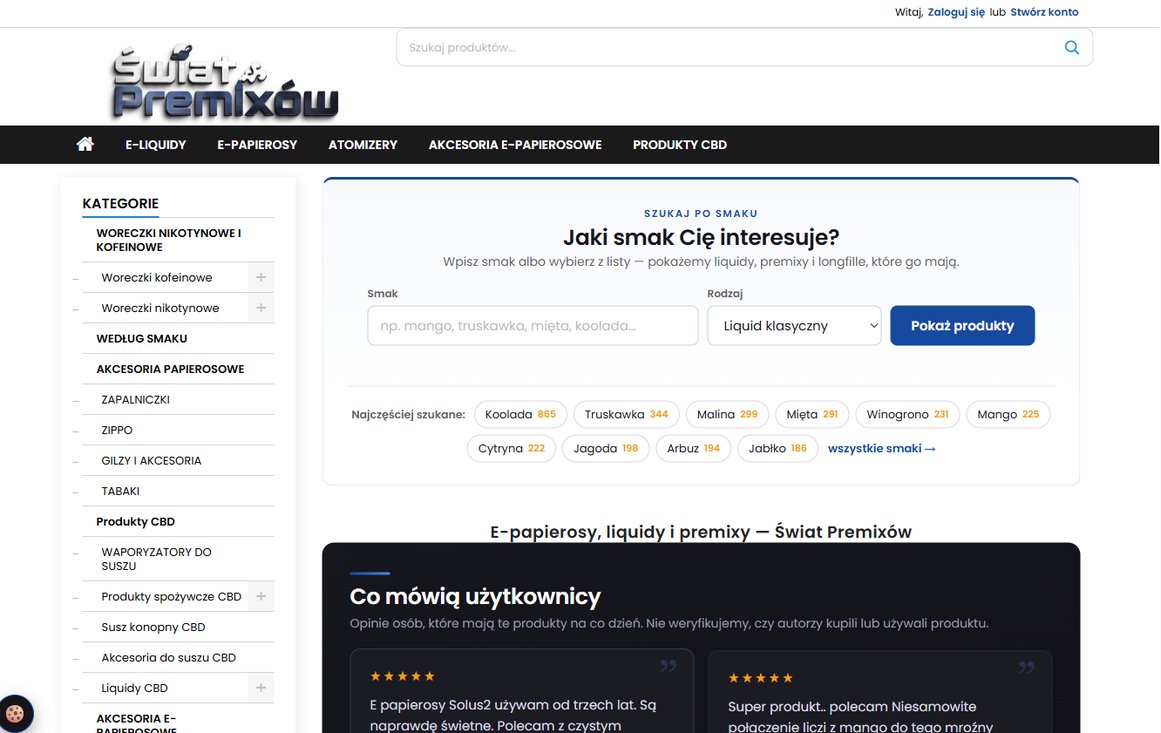Select the Cytryna flavor chip
Screen dimensions: 1161x733
pyautogui.click(x=511, y=449)
